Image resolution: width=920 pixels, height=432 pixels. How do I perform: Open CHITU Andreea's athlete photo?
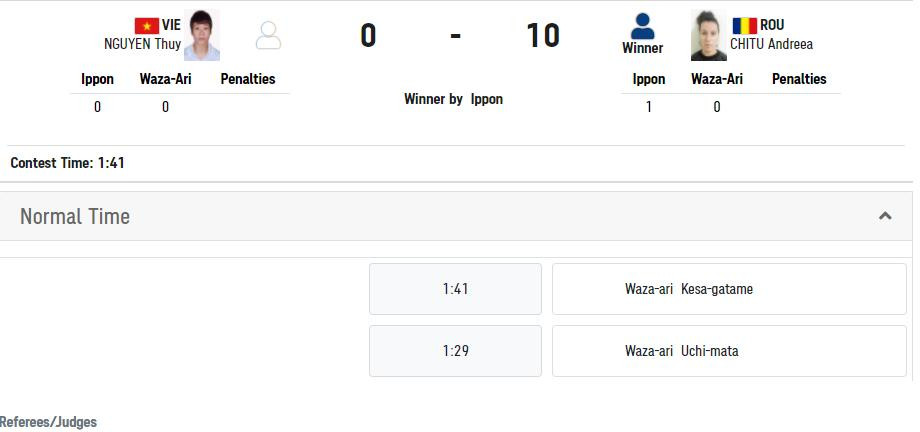708,37
